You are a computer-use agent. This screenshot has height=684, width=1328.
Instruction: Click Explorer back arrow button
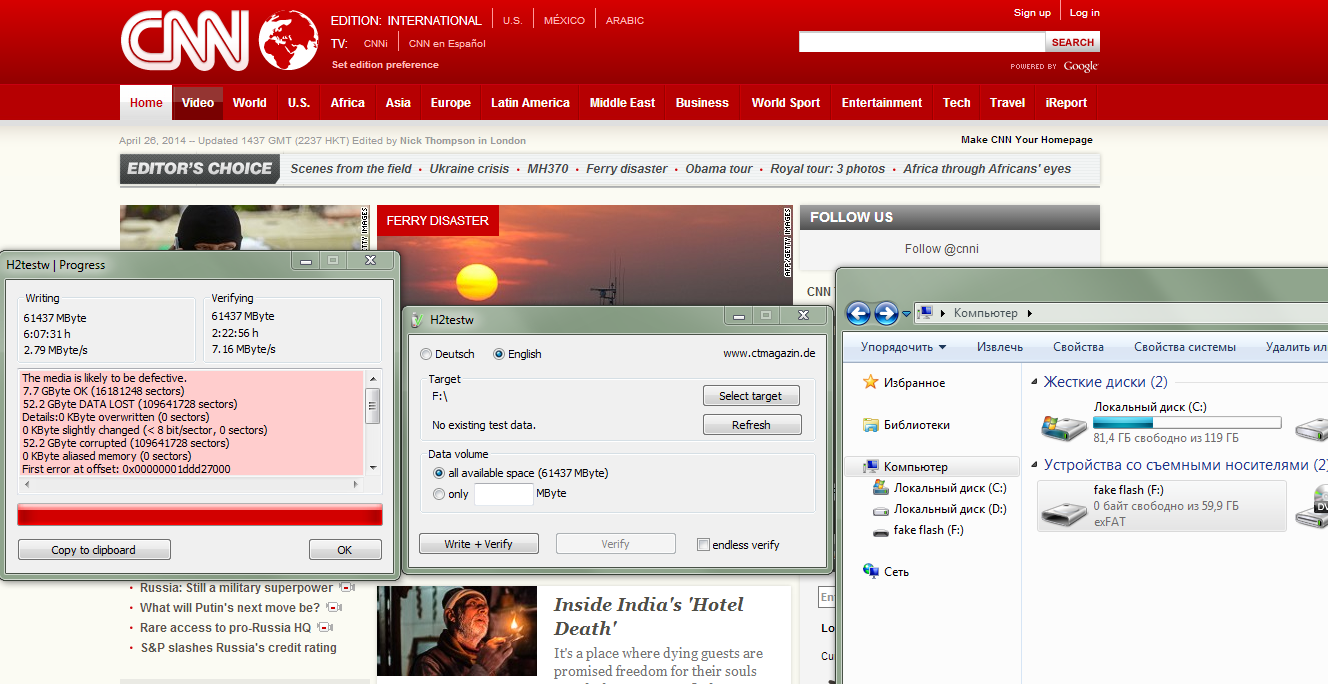tap(858, 314)
